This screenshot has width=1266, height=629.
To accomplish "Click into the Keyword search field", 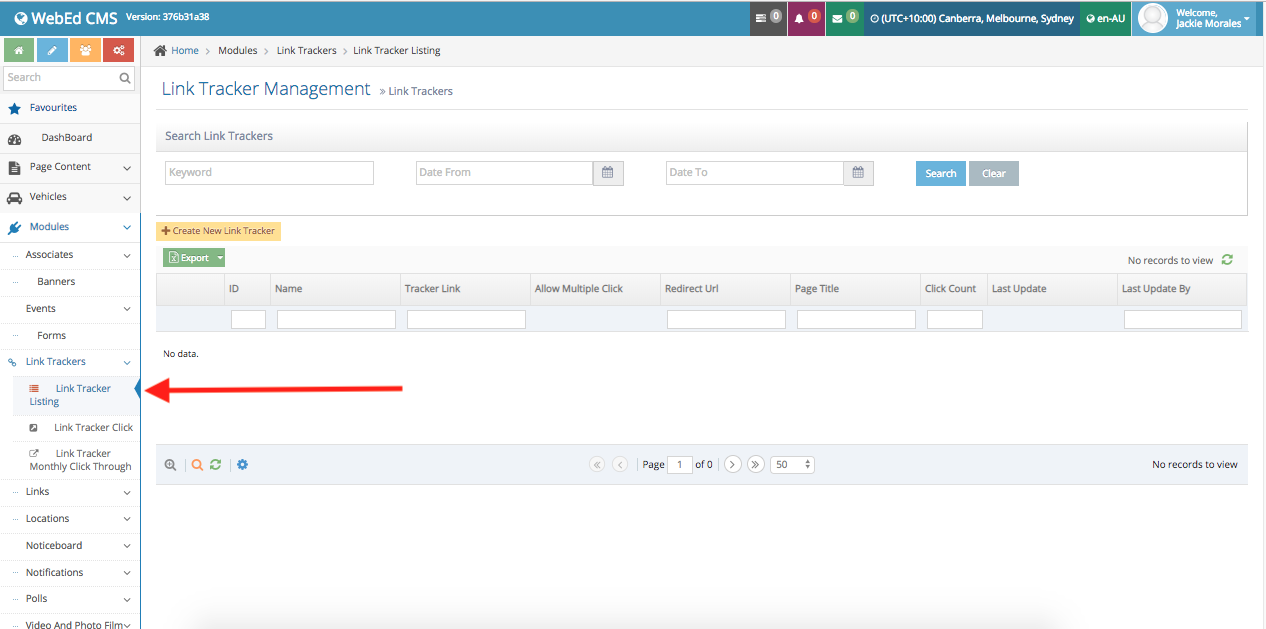I will [269, 173].
